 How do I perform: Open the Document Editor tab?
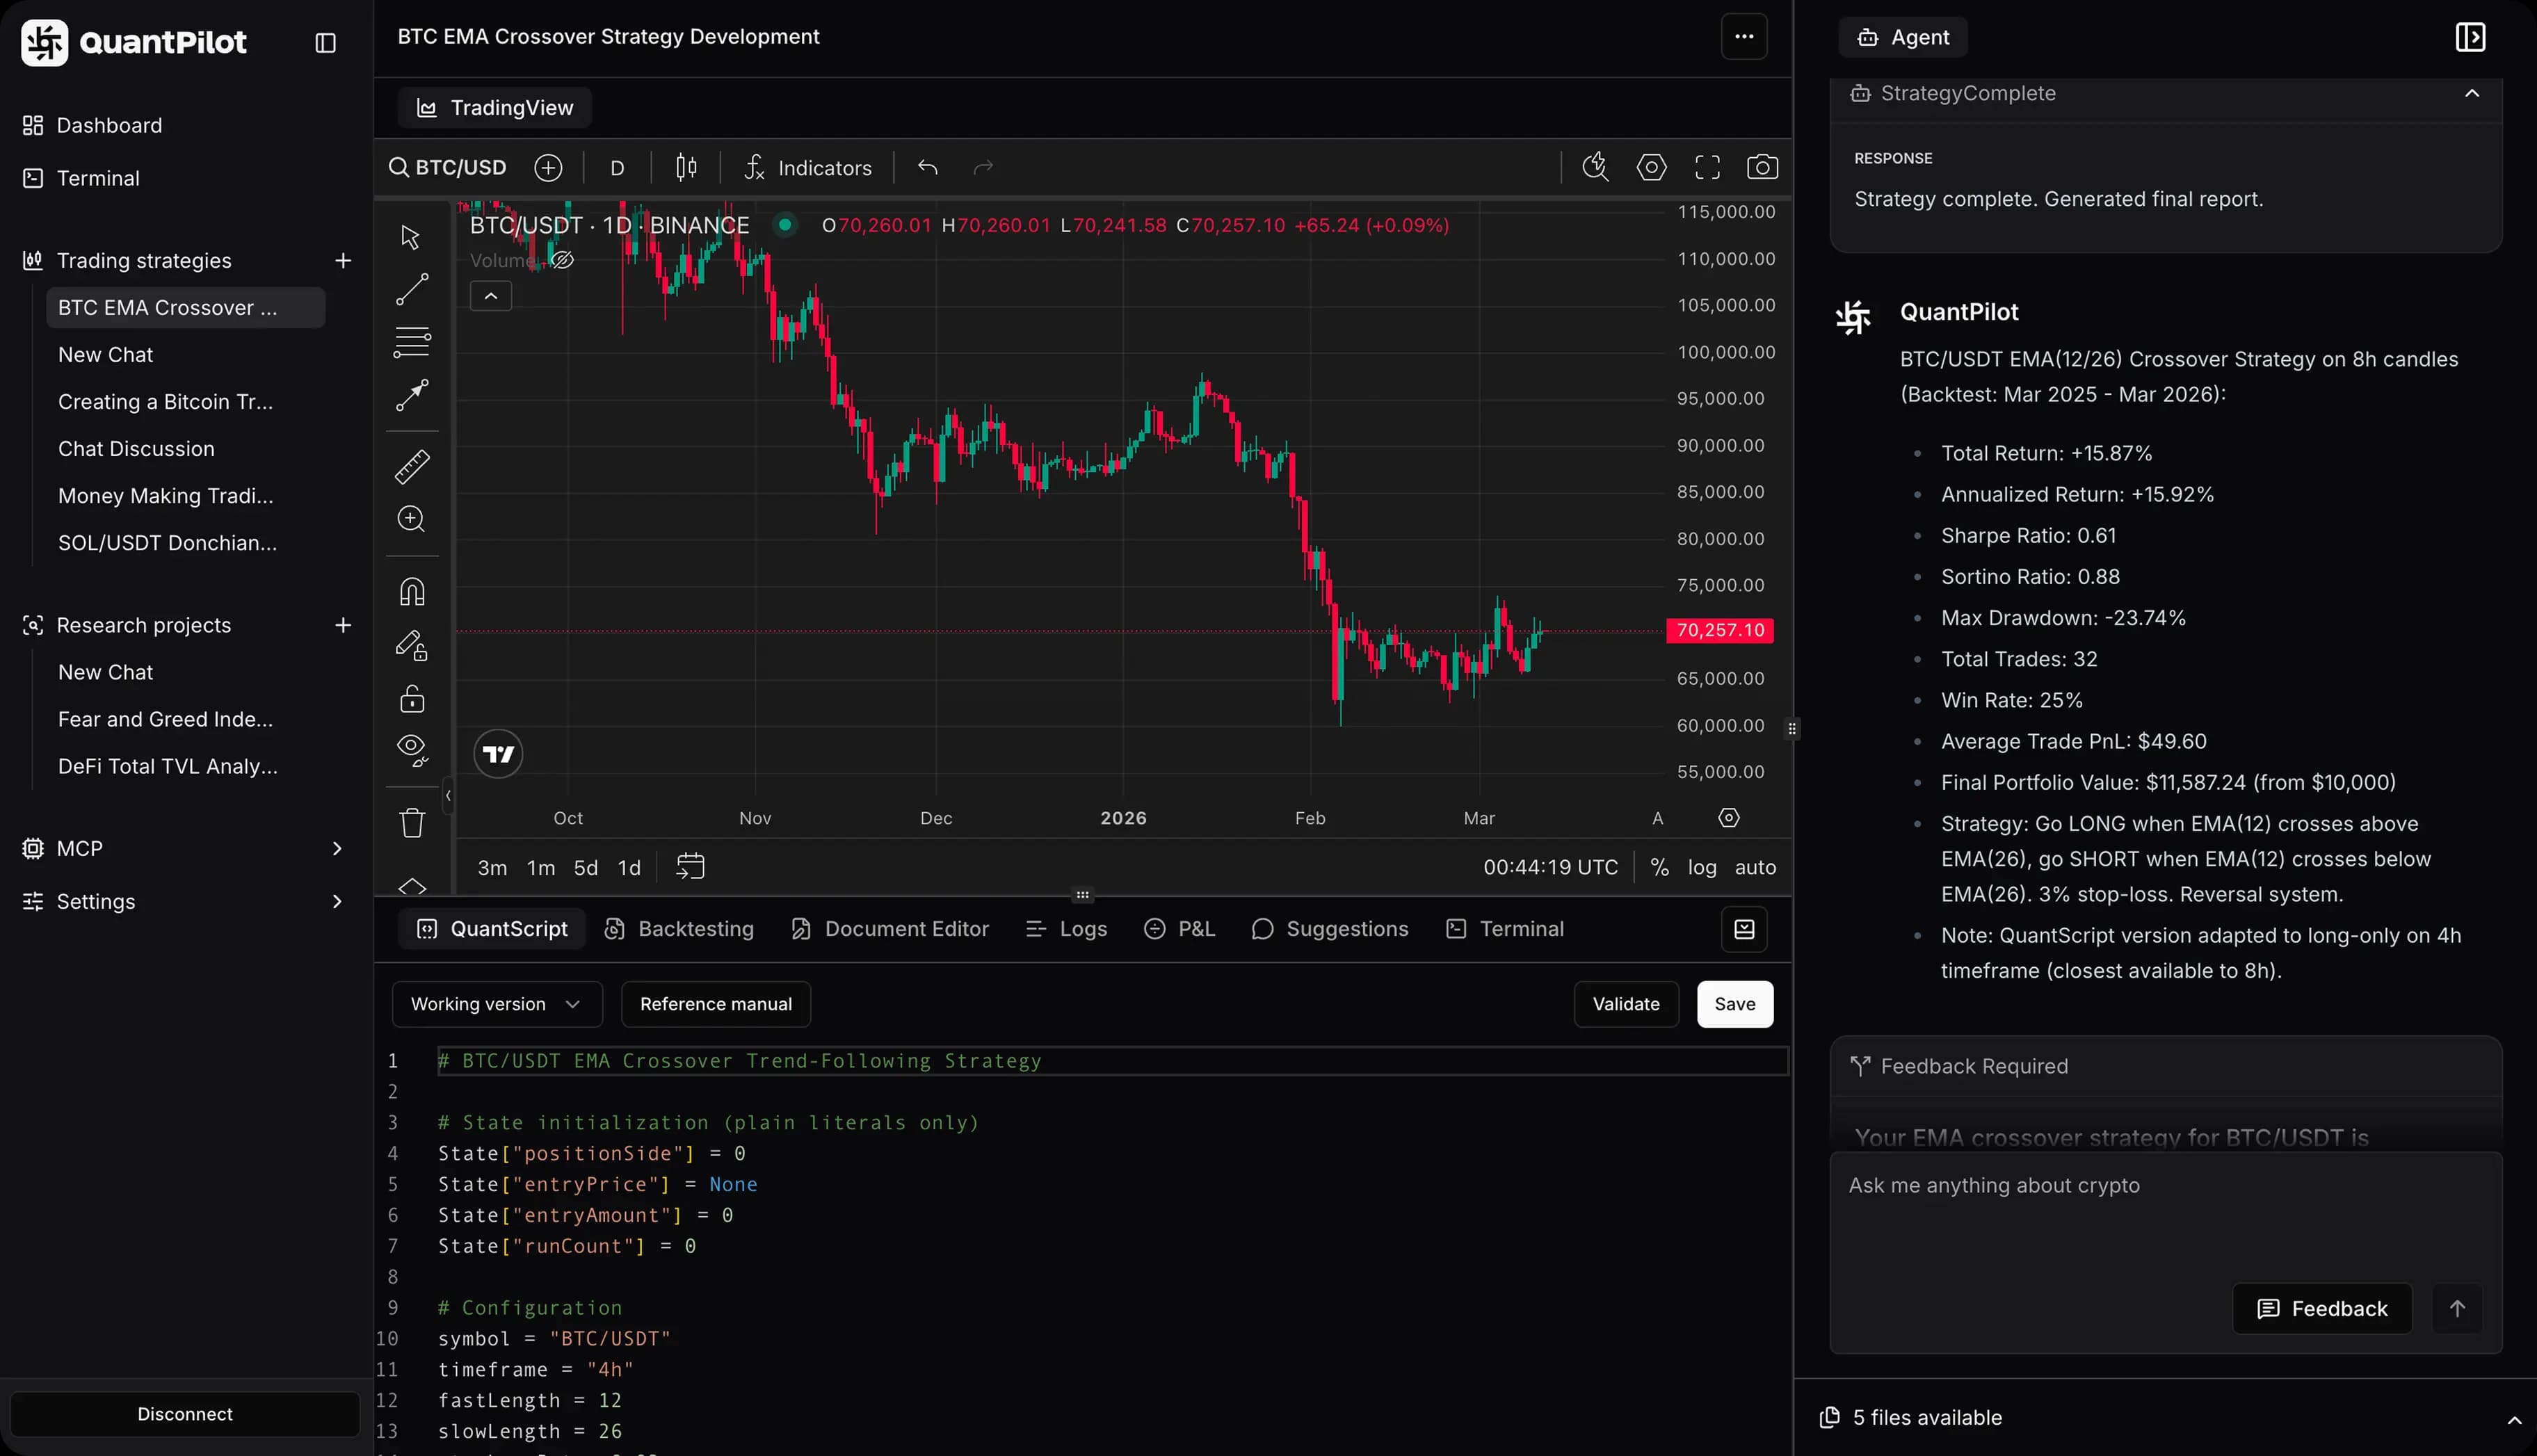[889, 928]
